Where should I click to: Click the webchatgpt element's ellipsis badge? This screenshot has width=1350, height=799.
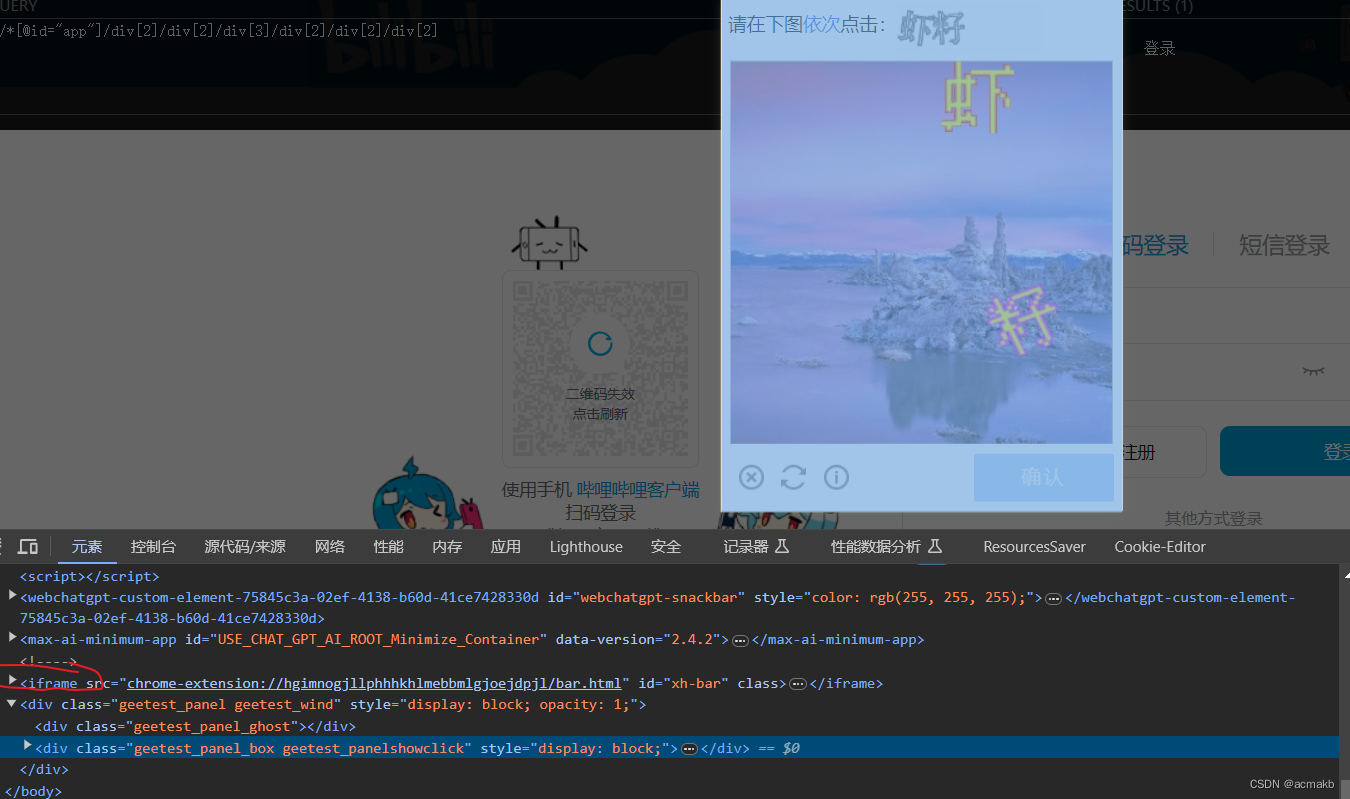(1053, 598)
